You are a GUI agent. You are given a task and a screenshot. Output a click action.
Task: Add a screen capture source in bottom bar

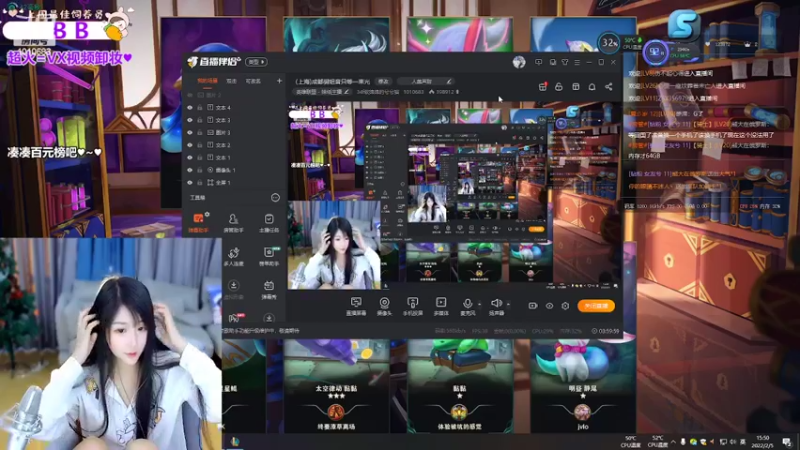tap(356, 306)
